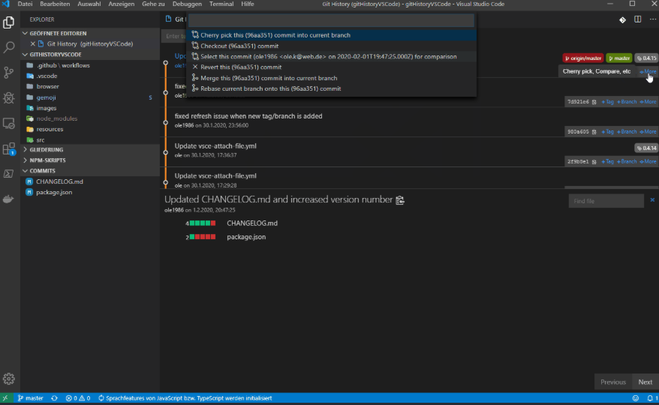Open the Terminal menu
The image size is (659, 405).
pyautogui.click(x=221, y=4)
